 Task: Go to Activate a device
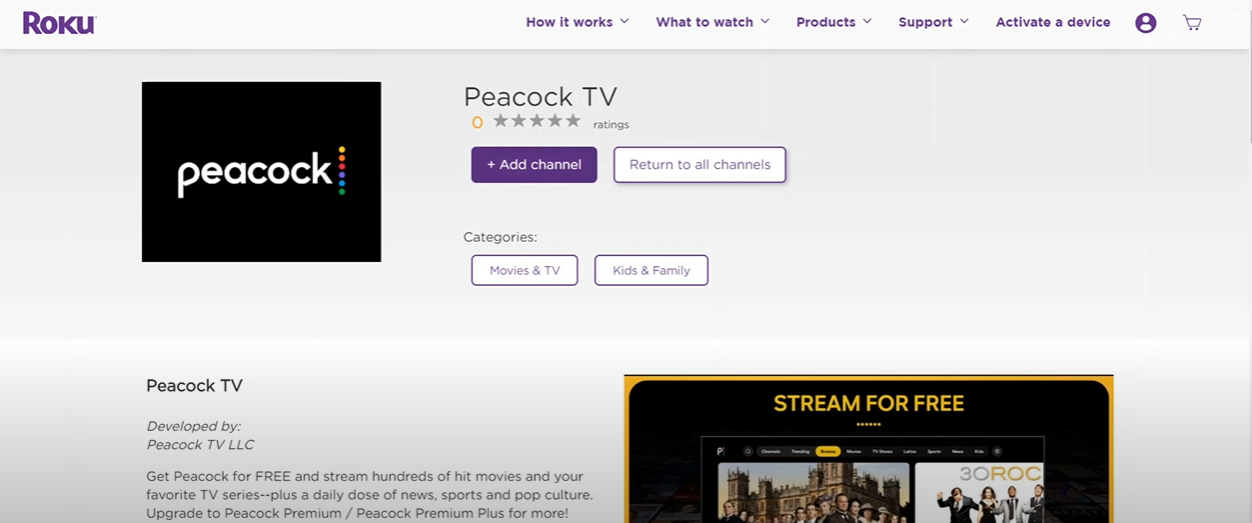coord(1053,22)
